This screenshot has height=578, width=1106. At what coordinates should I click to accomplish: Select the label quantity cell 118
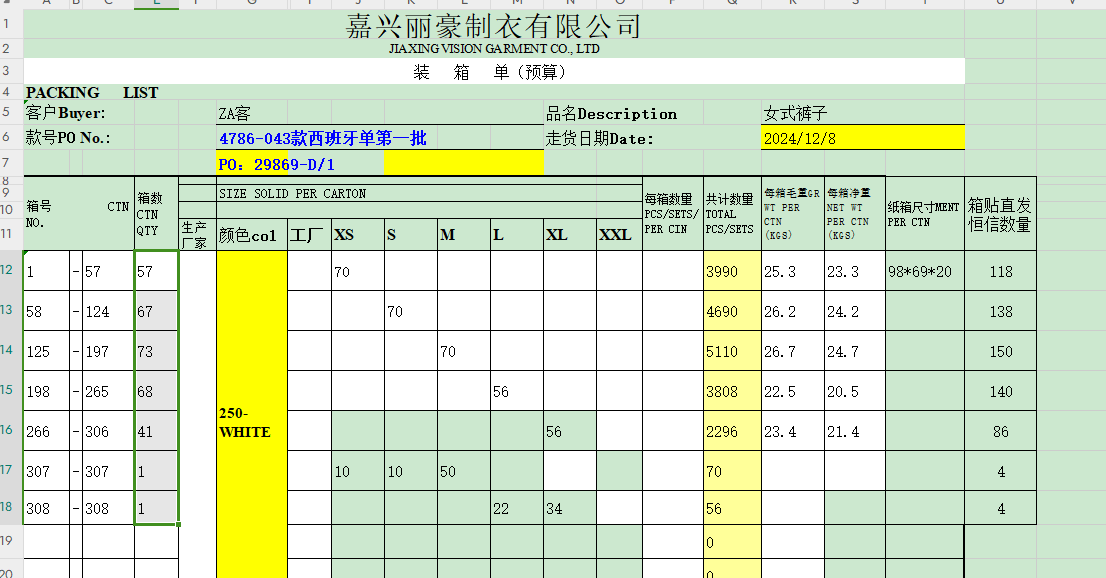(x=1000, y=272)
